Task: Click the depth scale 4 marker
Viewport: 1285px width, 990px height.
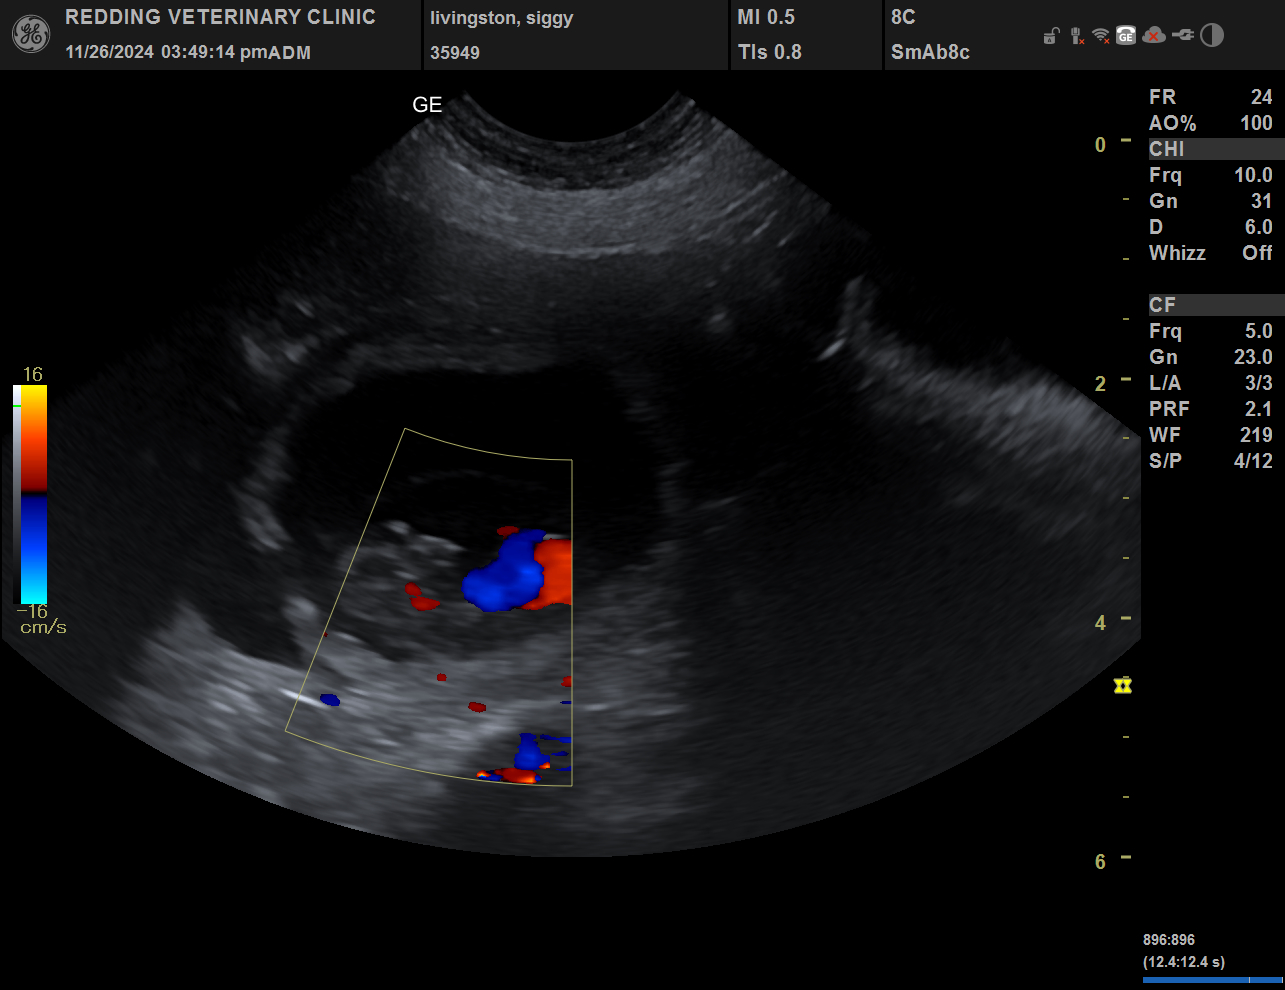Action: click(x=1100, y=623)
